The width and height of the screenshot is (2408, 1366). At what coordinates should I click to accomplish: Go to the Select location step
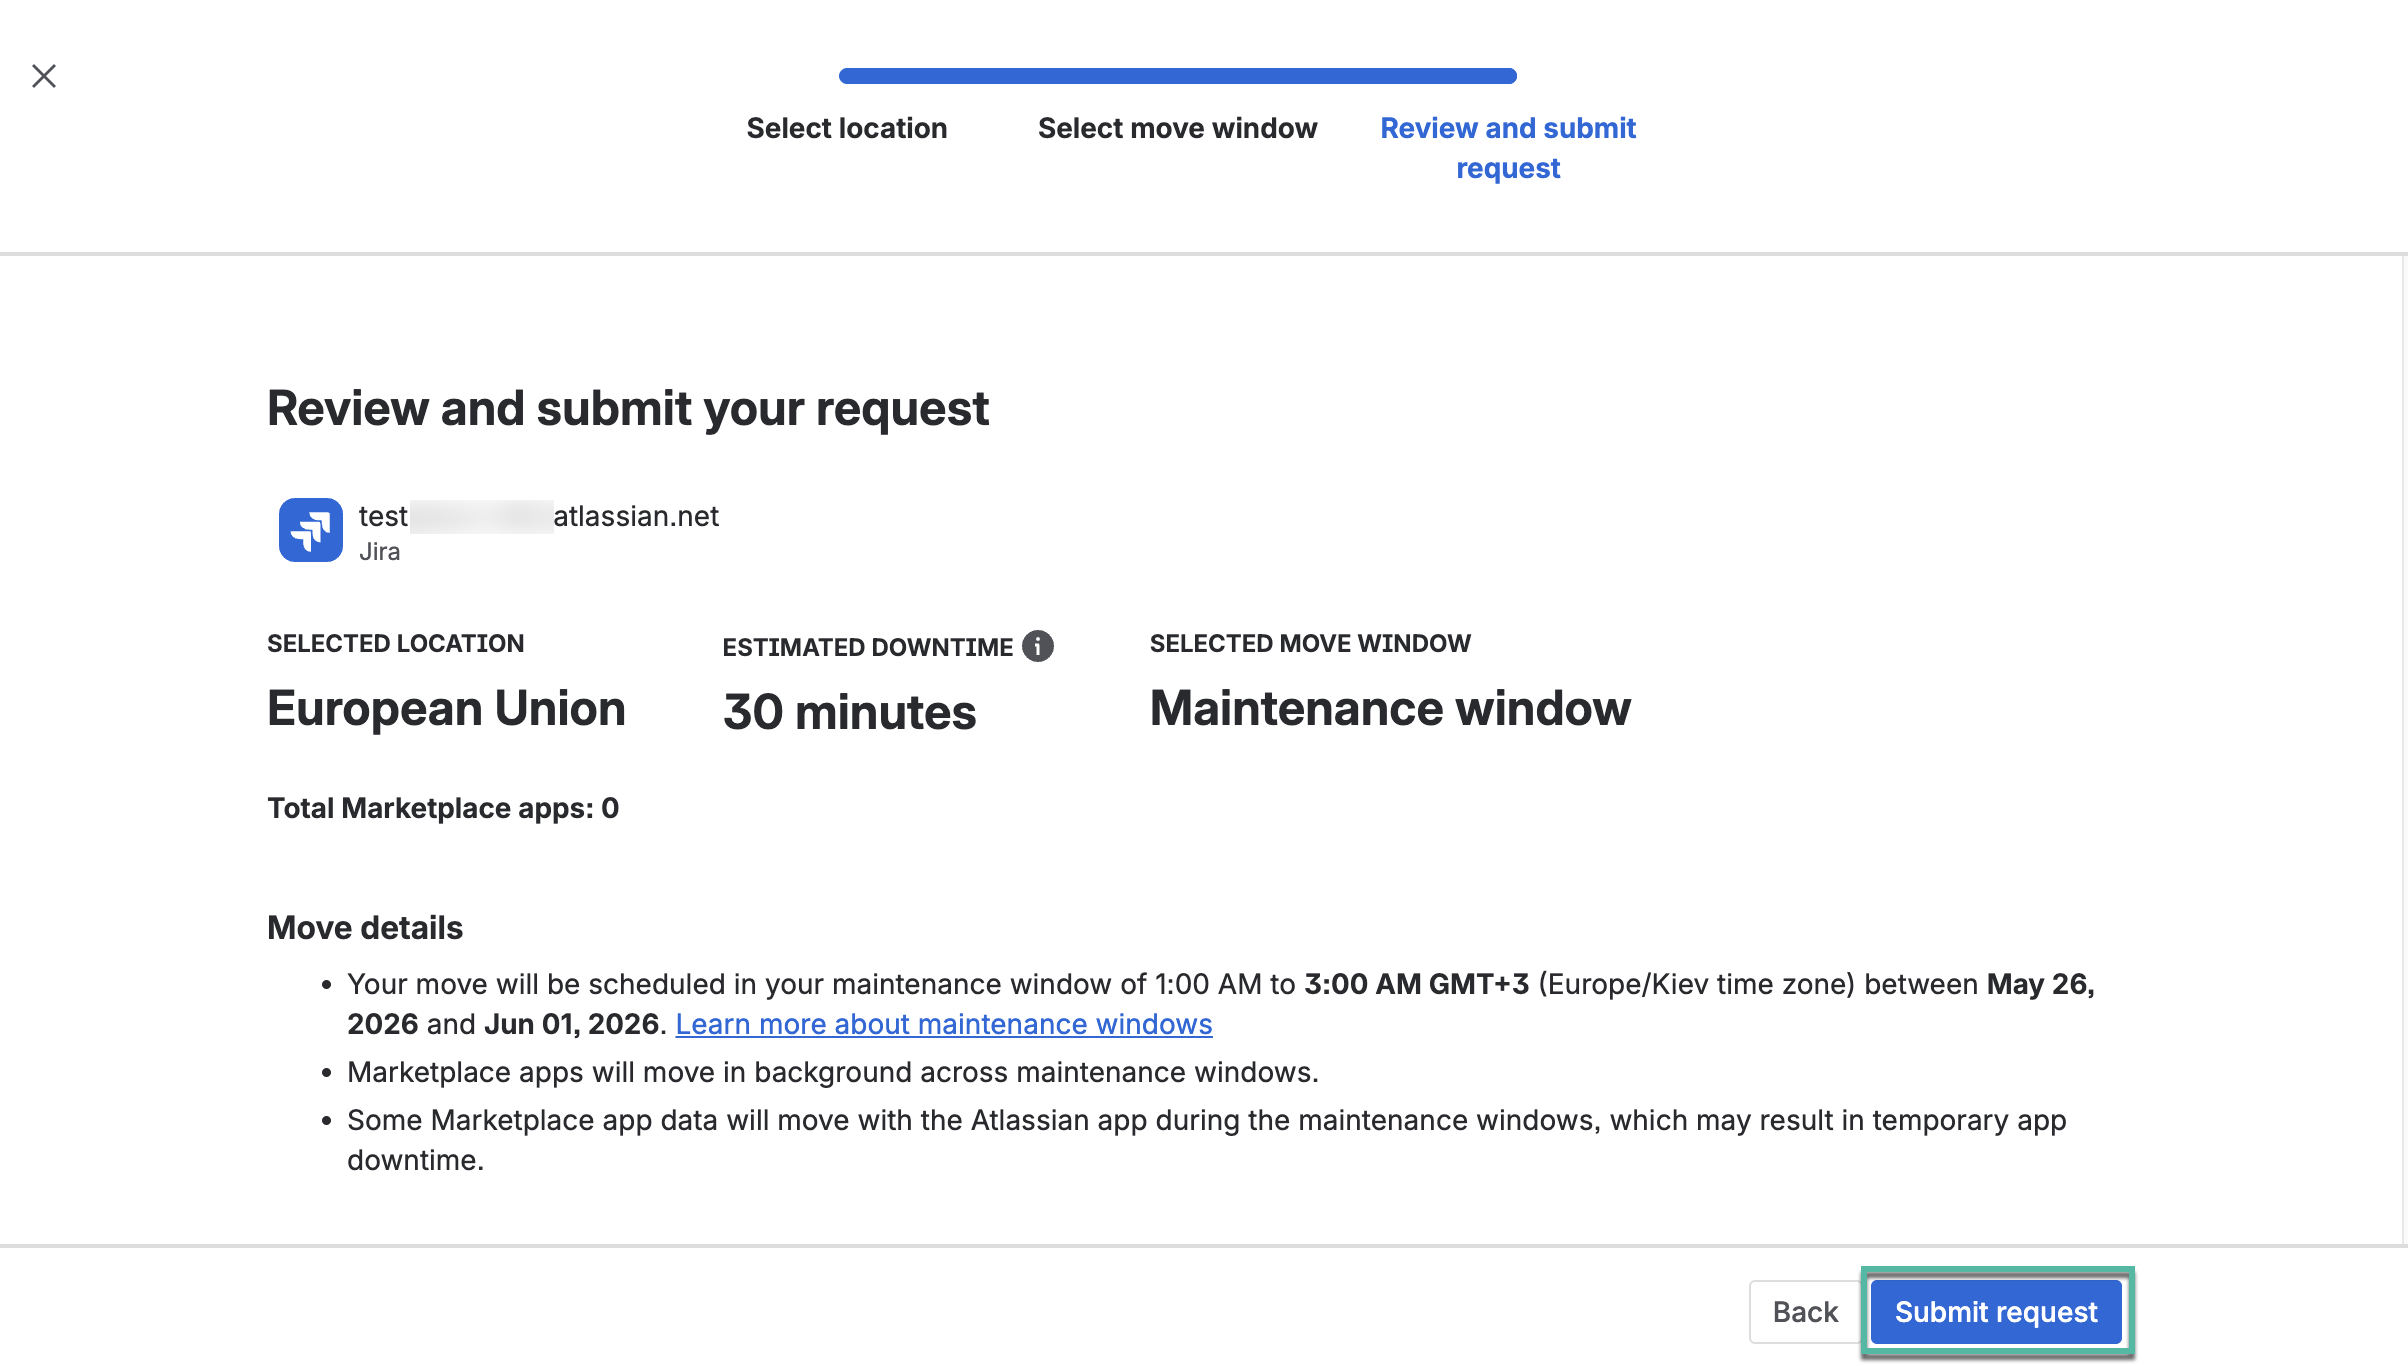click(846, 128)
